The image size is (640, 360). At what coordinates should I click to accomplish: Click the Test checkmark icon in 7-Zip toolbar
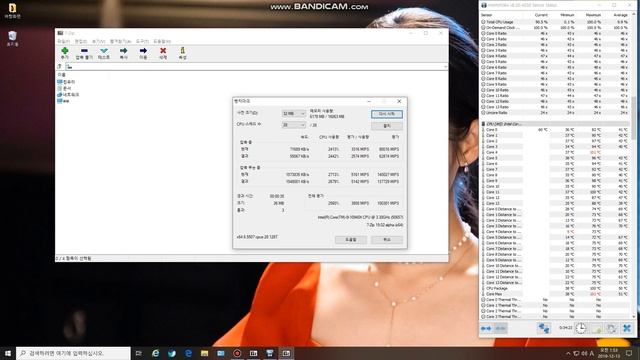click(x=104, y=51)
